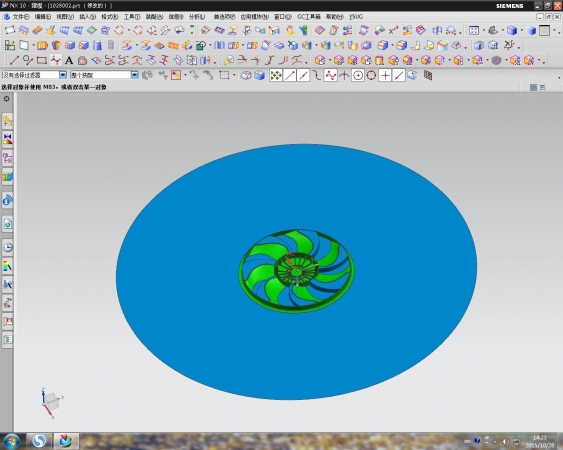Image resolution: width=563 pixels, height=450 pixels.
Task: Click the Expression x² icon
Action: [393, 31]
